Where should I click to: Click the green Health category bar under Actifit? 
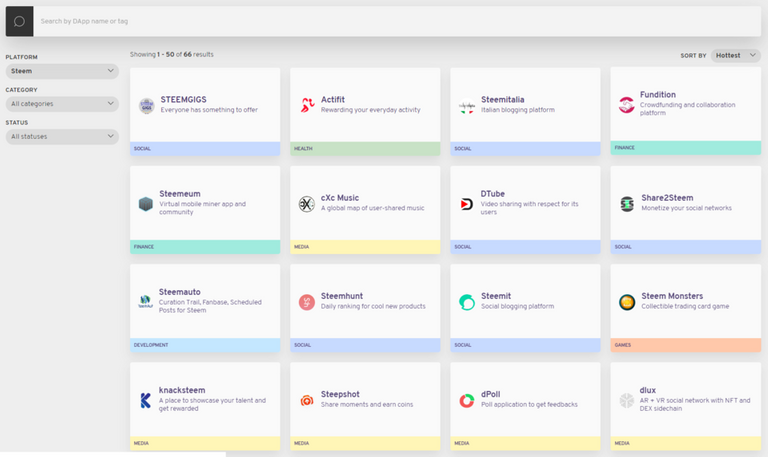pyautogui.click(x=365, y=148)
